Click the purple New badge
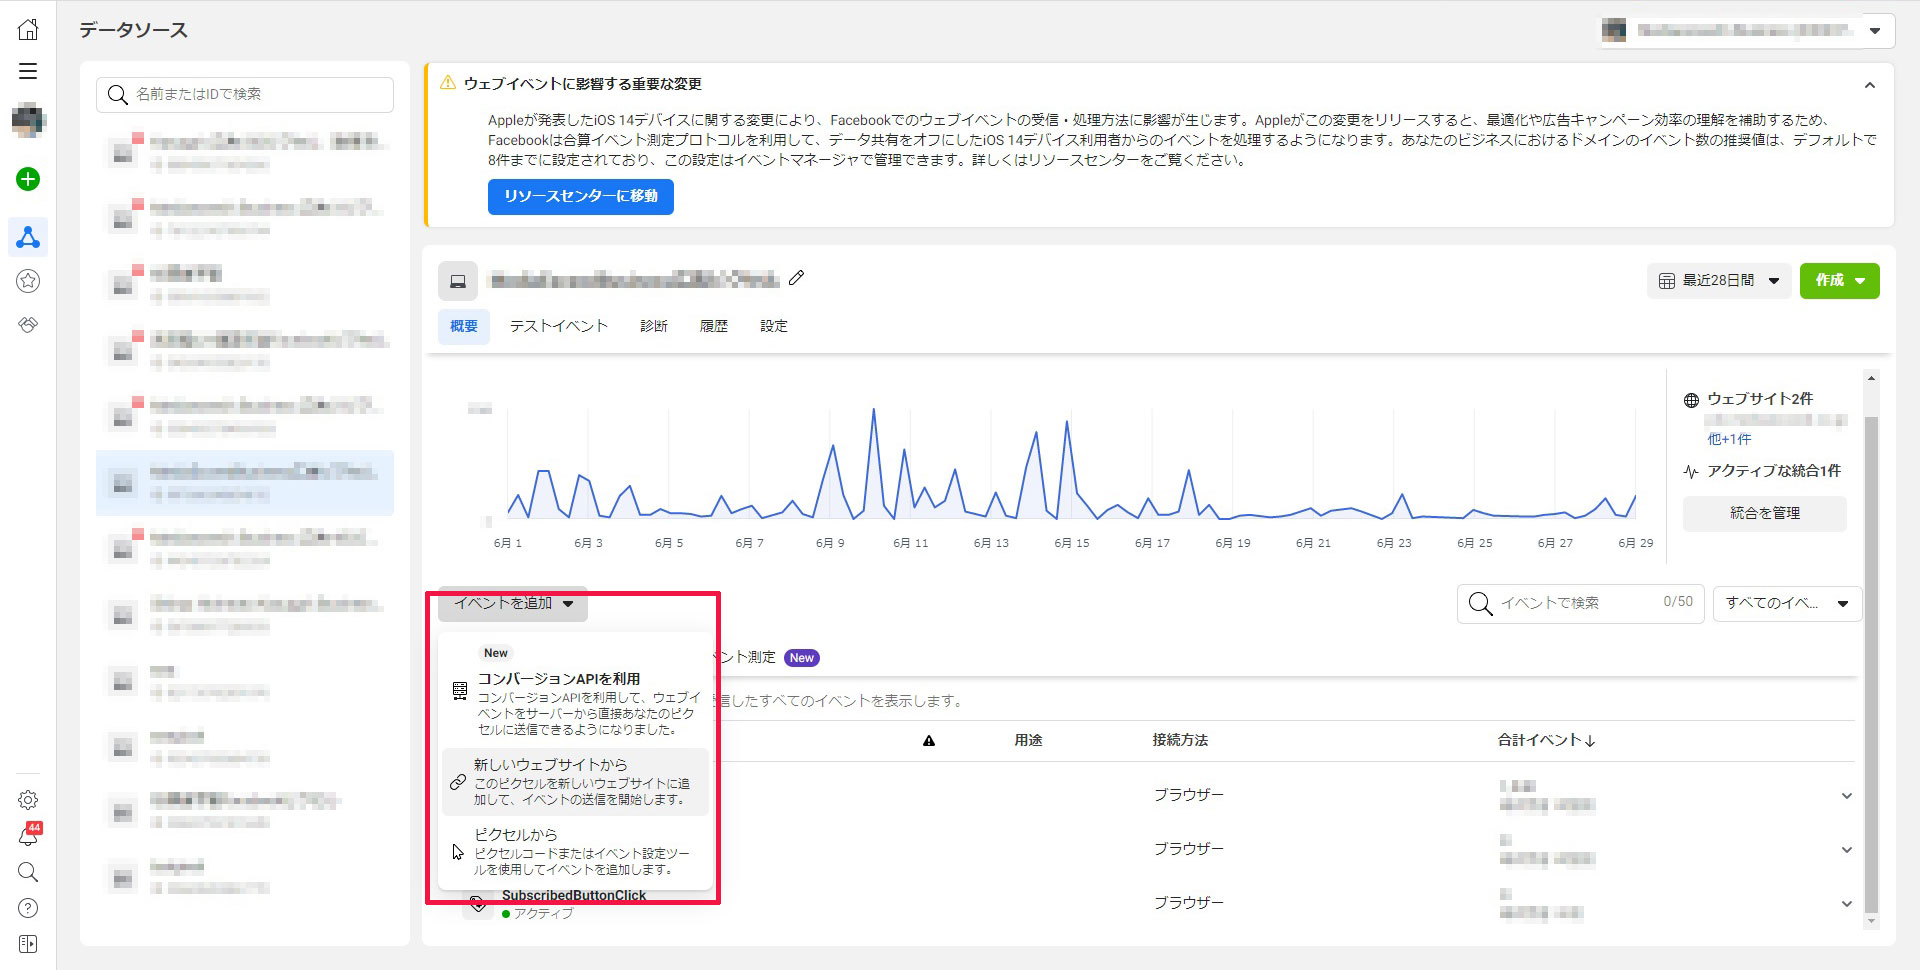Image resolution: width=1920 pixels, height=970 pixels. click(x=802, y=658)
